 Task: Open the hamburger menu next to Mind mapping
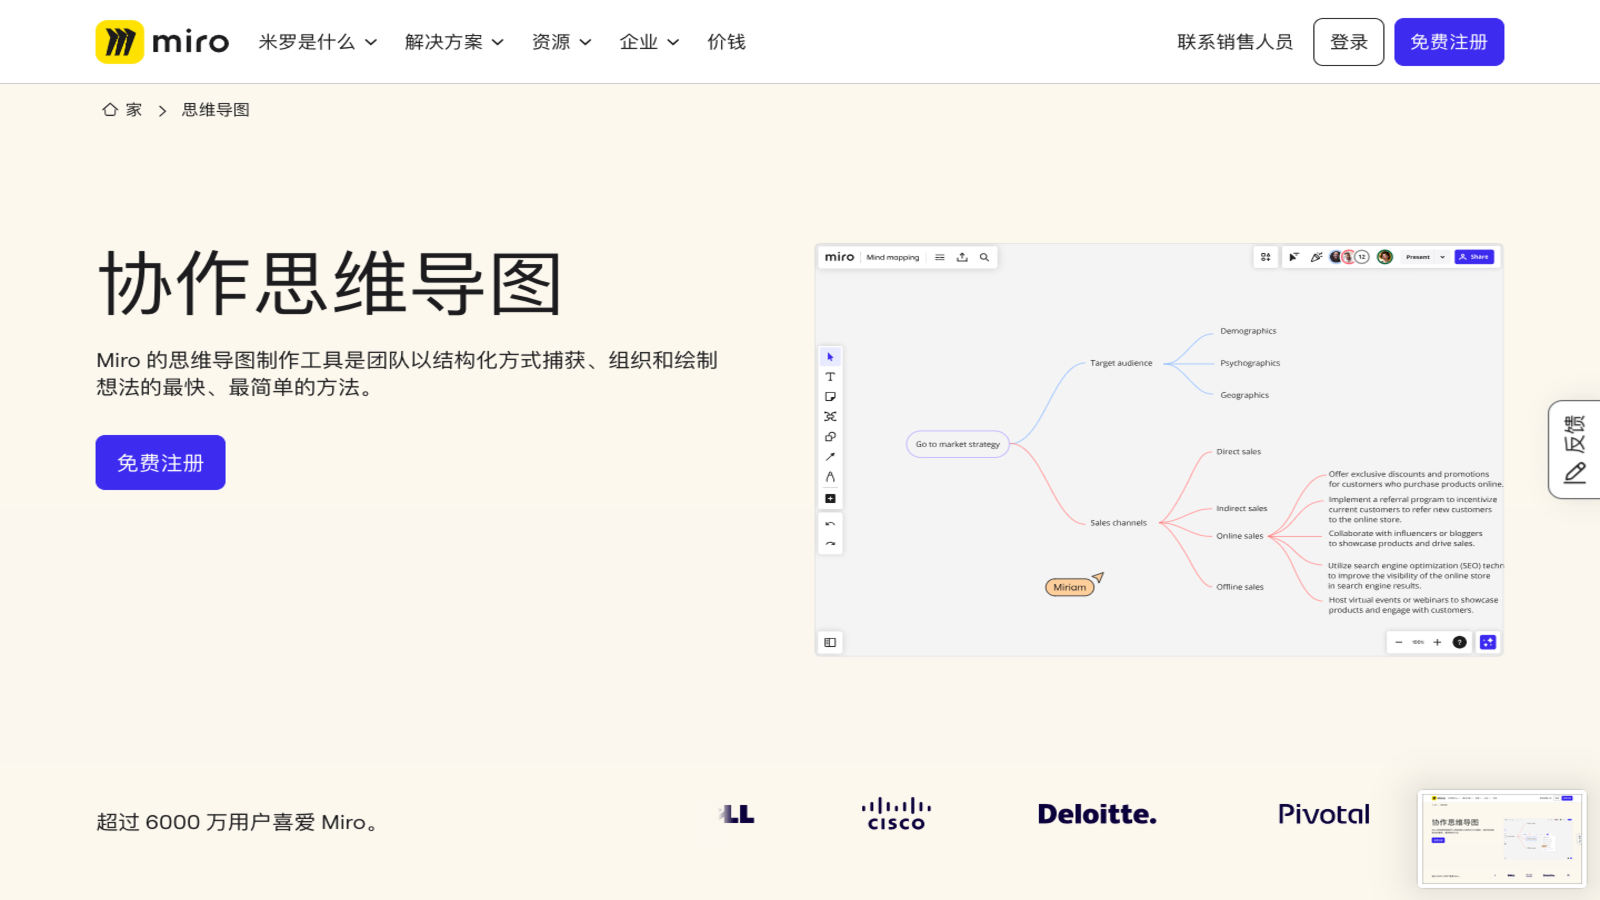pos(940,257)
